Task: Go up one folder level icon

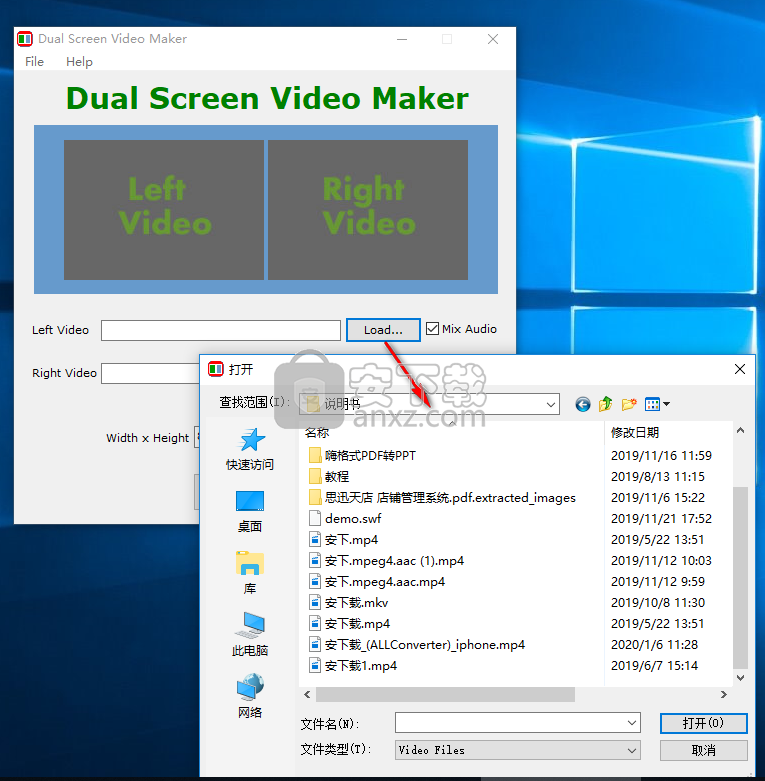Action: click(606, 404)
